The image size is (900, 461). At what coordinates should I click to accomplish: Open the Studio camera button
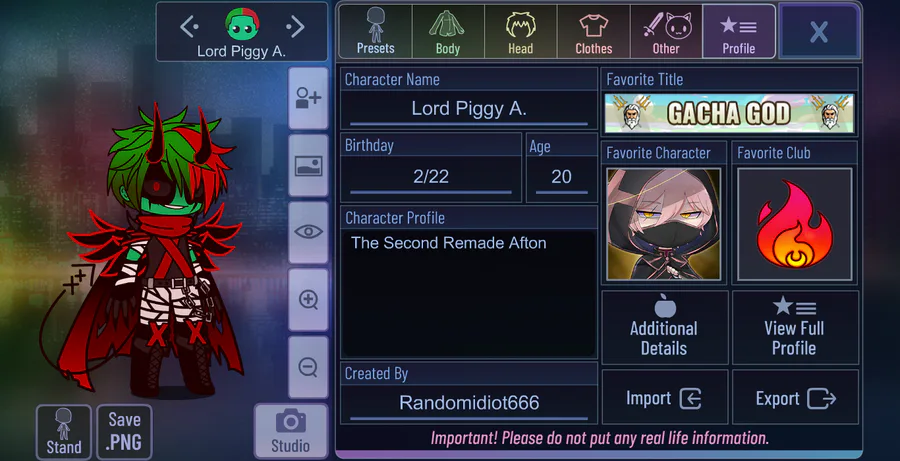(x=290, y=432)
